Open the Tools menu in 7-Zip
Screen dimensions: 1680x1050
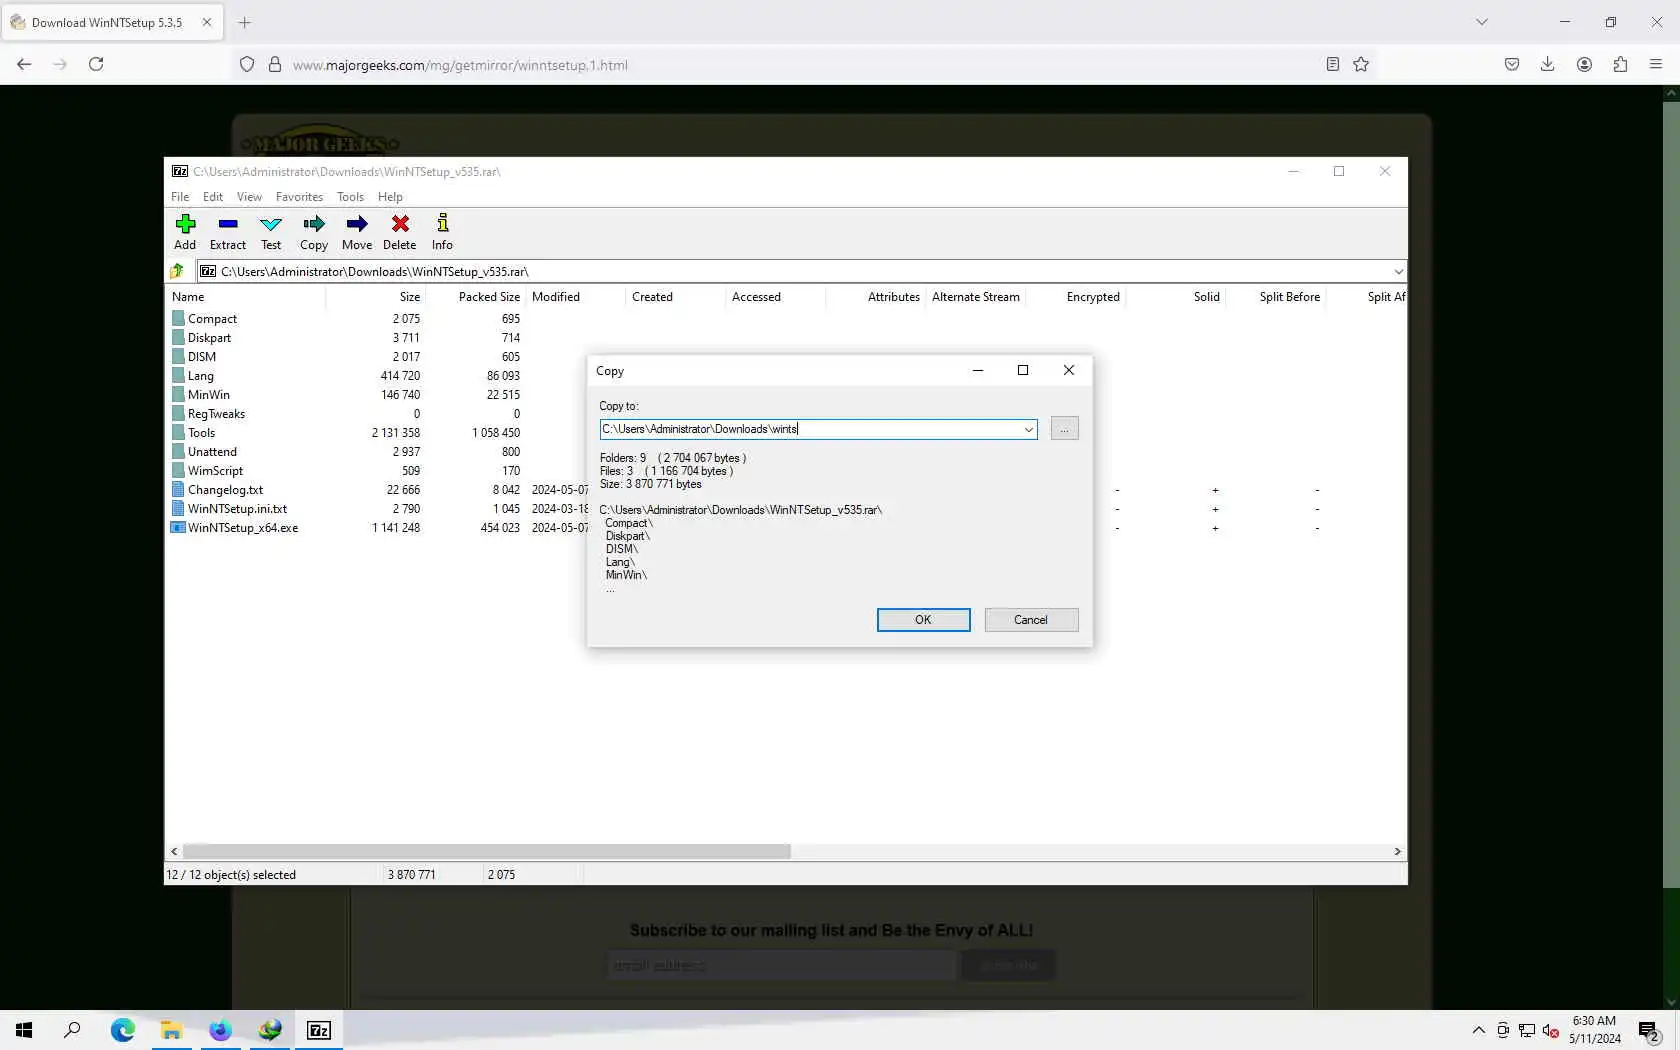tap(350, 197)
